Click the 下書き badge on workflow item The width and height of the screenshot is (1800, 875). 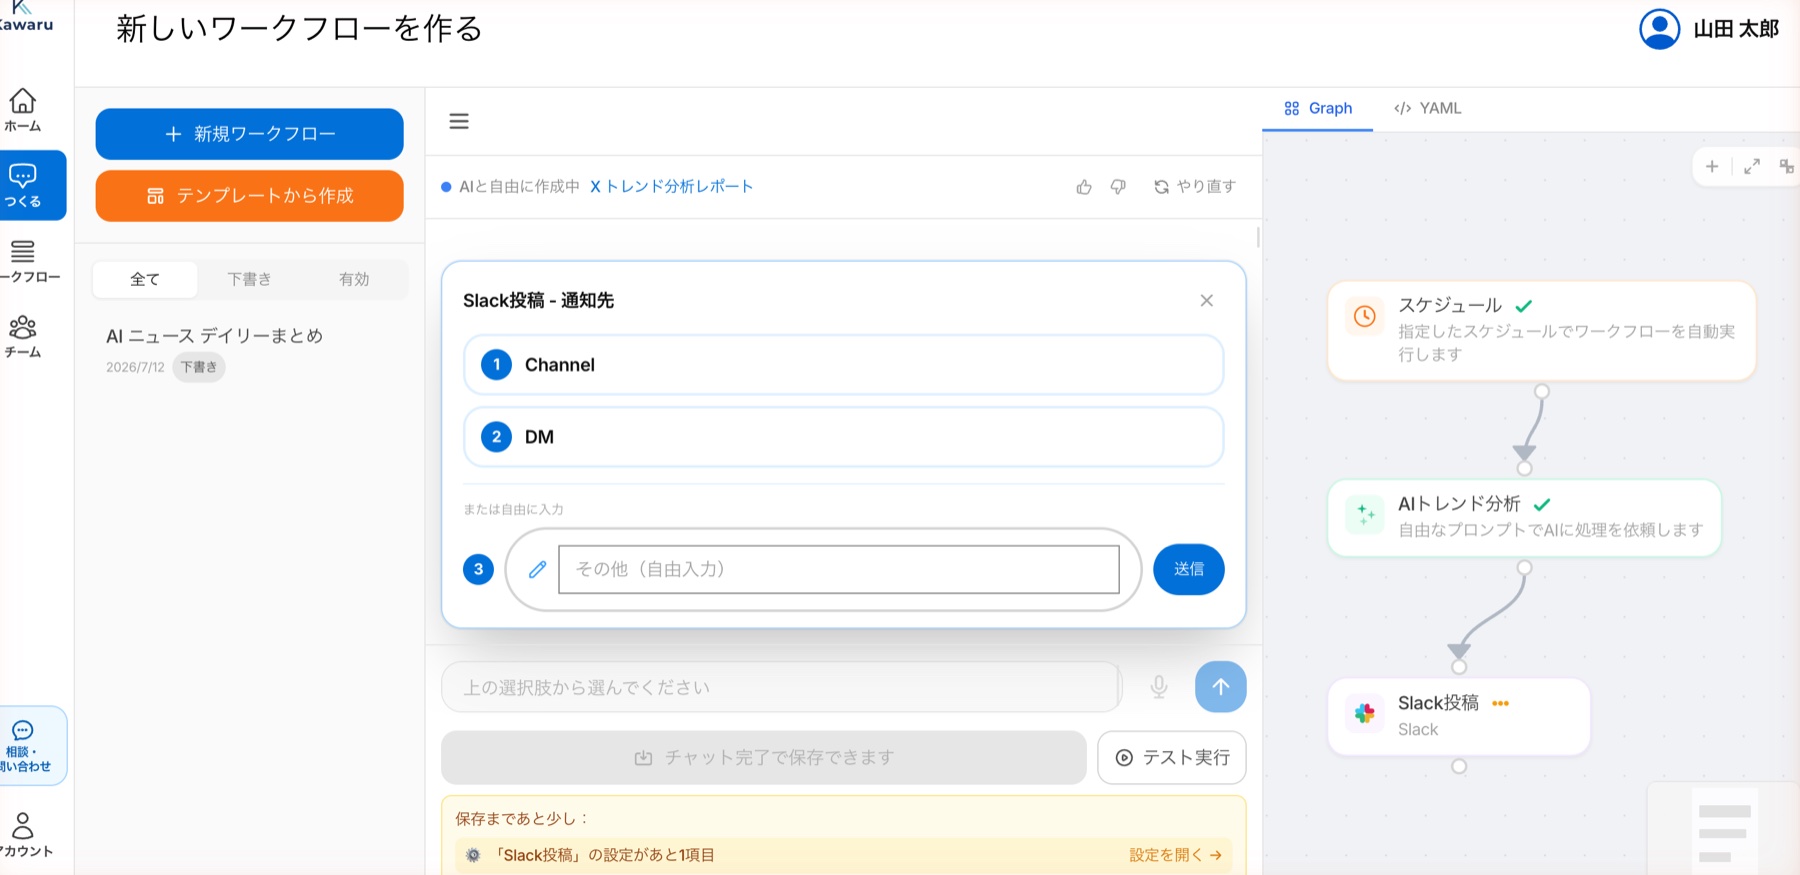[199, 367]
